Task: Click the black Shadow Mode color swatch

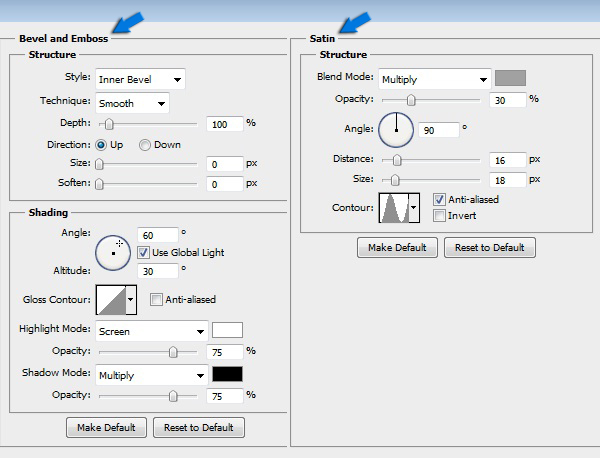Action: click(227, 375)
